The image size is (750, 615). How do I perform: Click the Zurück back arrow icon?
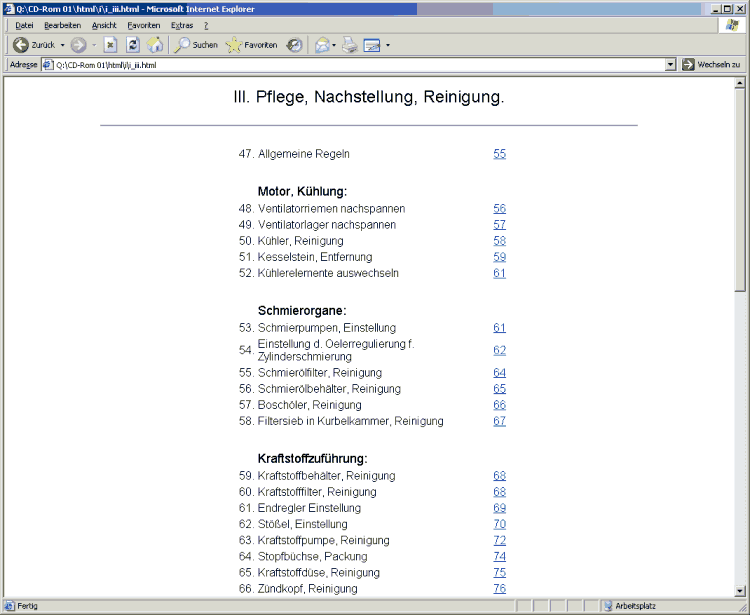click(21, 45)
